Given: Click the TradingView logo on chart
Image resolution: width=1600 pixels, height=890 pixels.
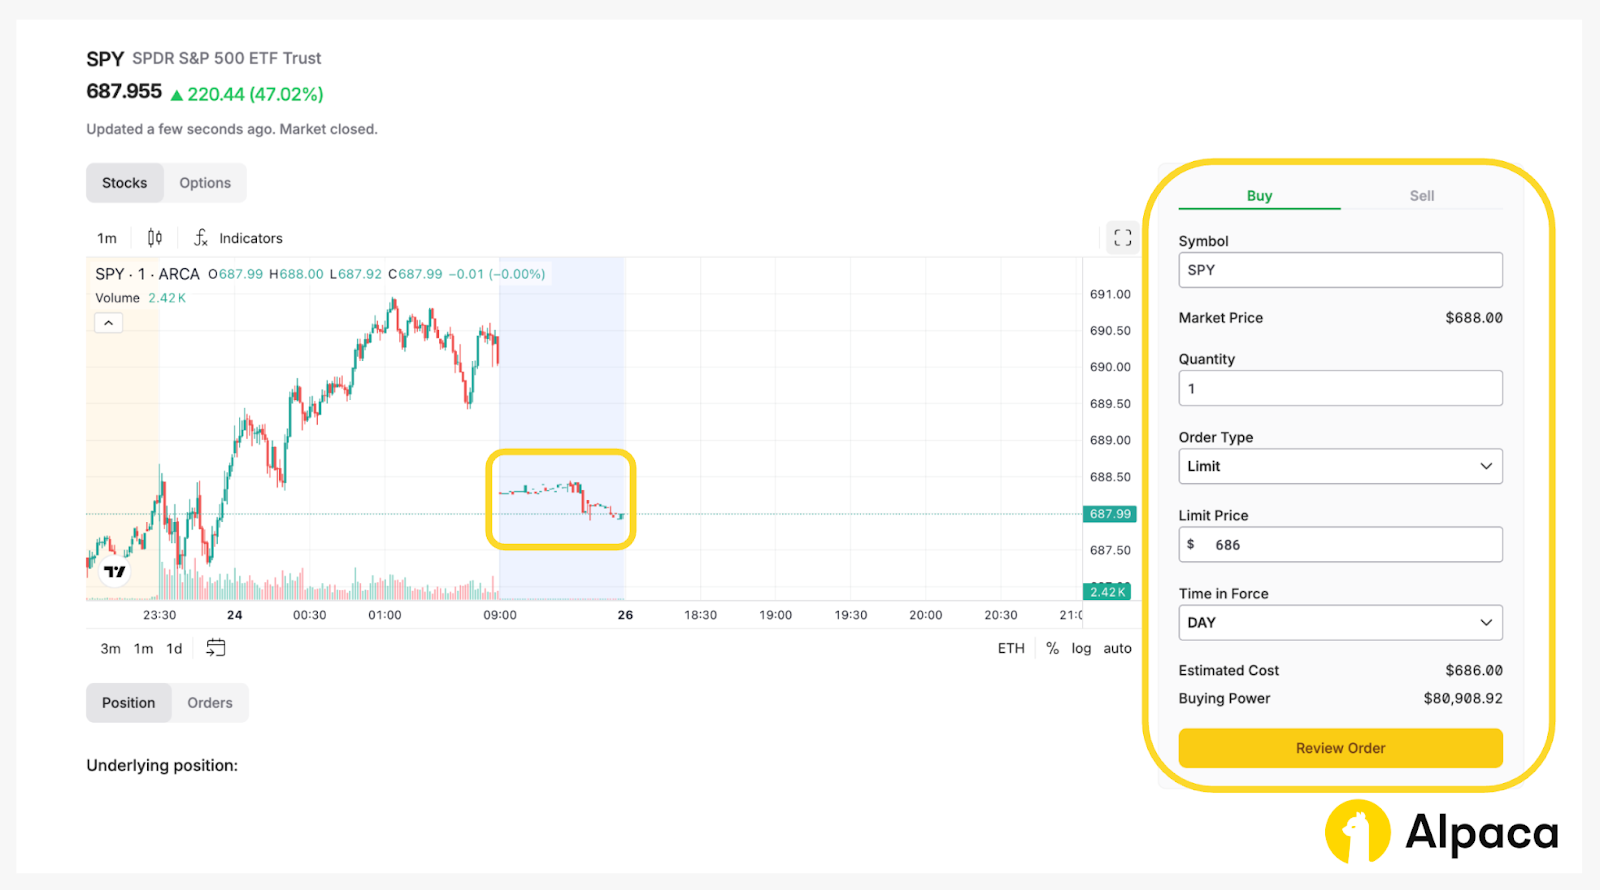Looking at the screenshot, I should pyautogui.click(x=115, y=572).
